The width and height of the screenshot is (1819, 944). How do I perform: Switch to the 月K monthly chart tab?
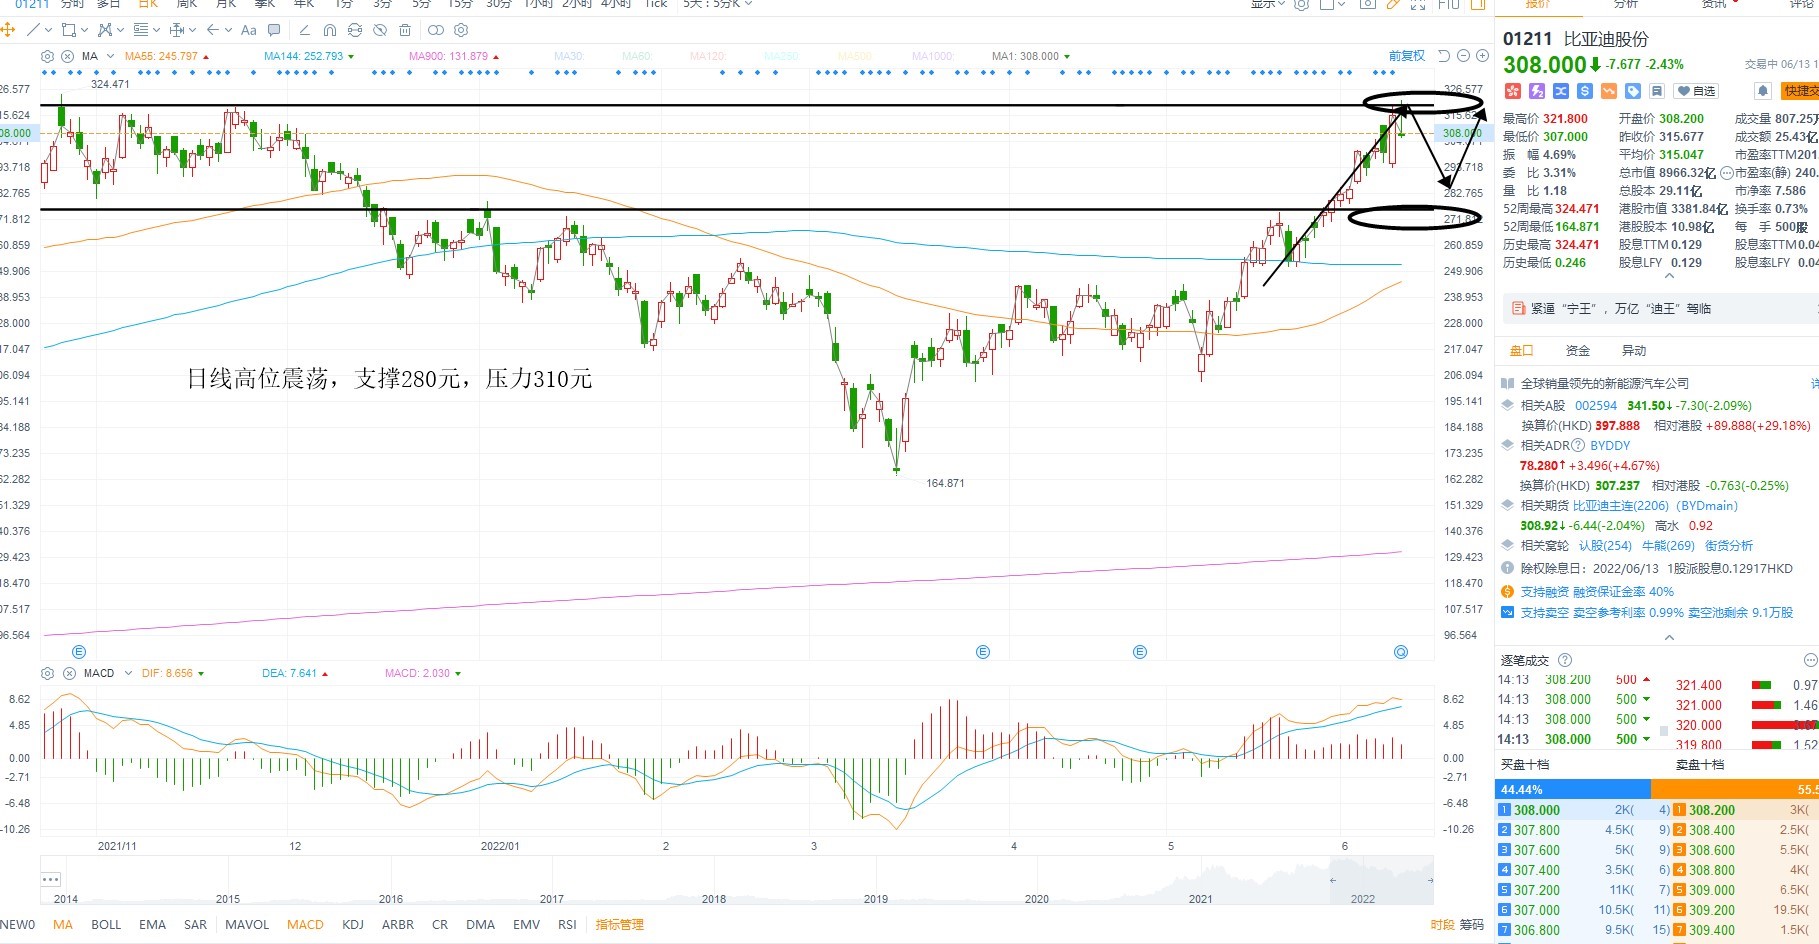(226, 4)
